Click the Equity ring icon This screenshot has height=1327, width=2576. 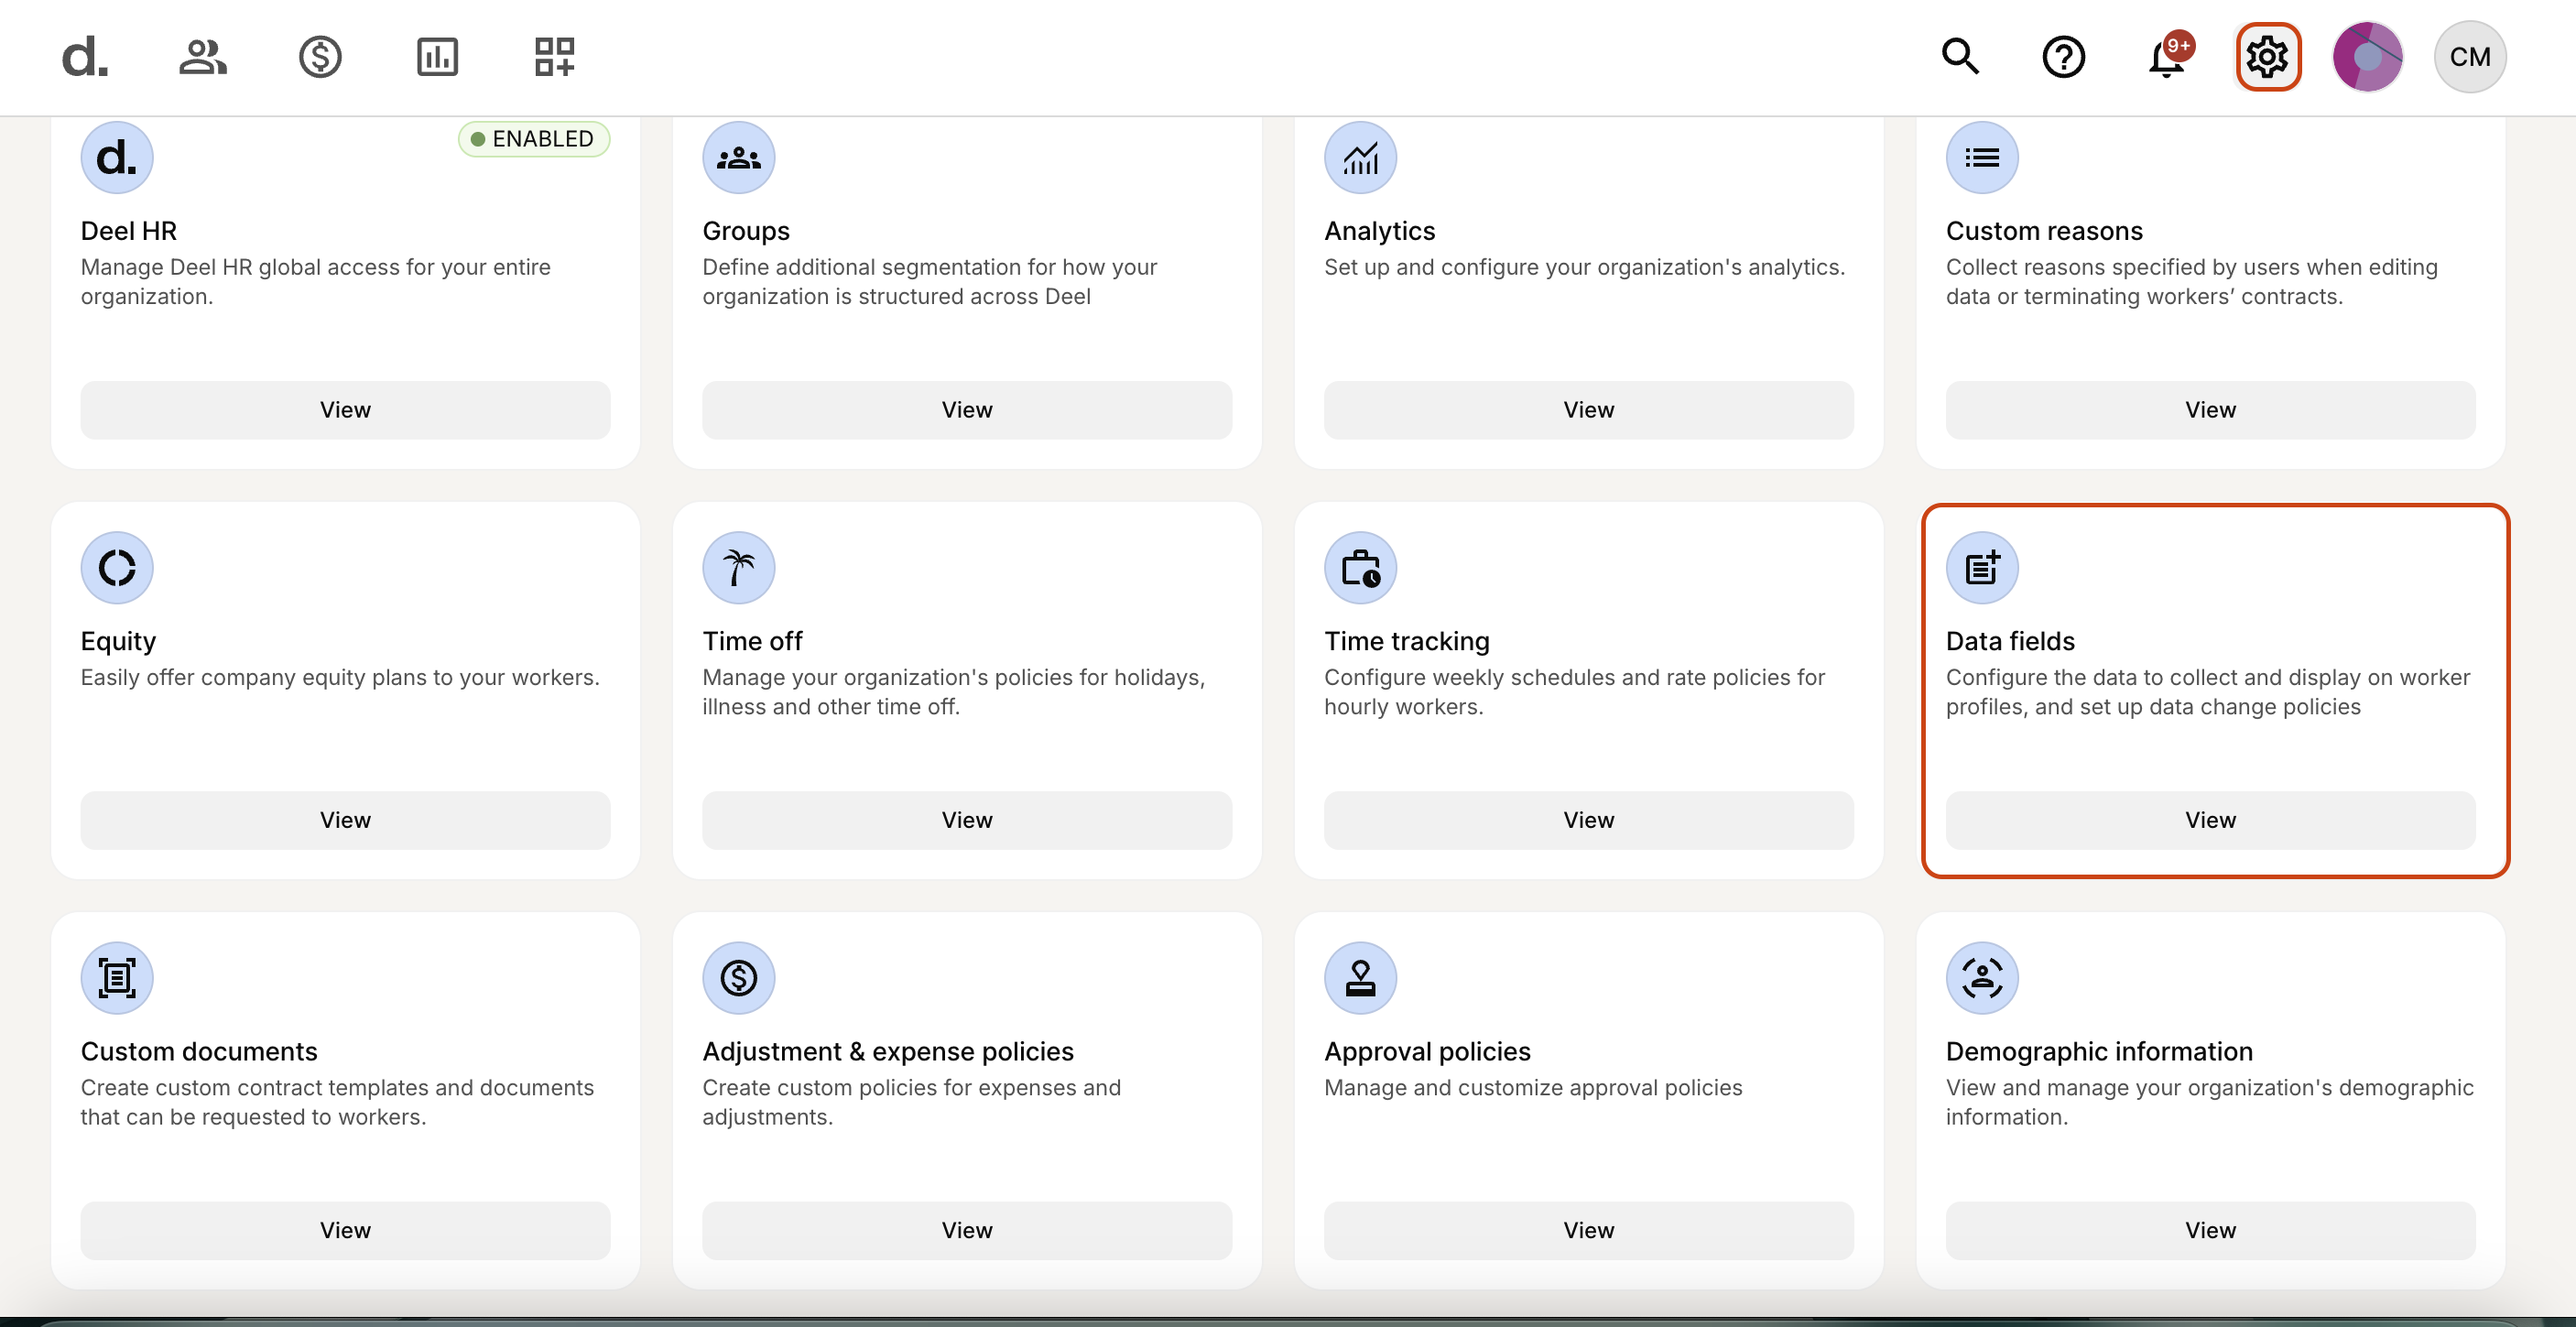click(117, 568)
